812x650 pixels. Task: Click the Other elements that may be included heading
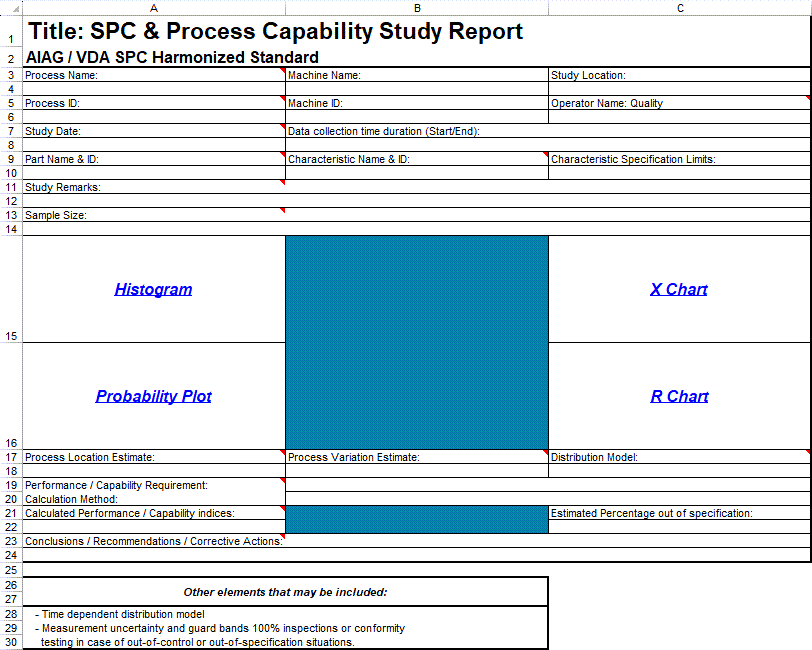285,591
